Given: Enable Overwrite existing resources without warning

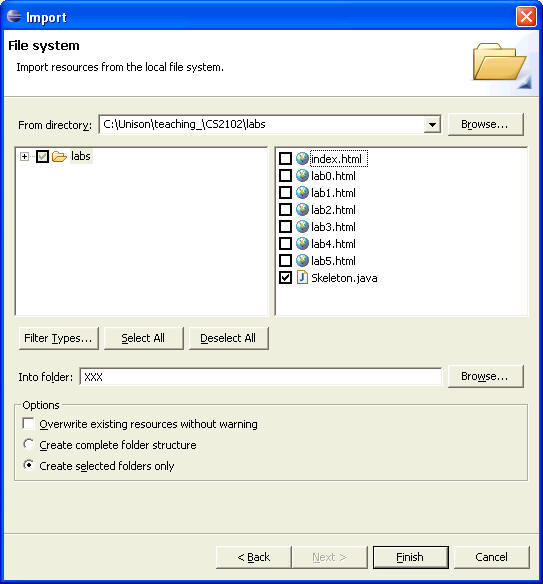Looking at the screenshot, I should 28,423.
